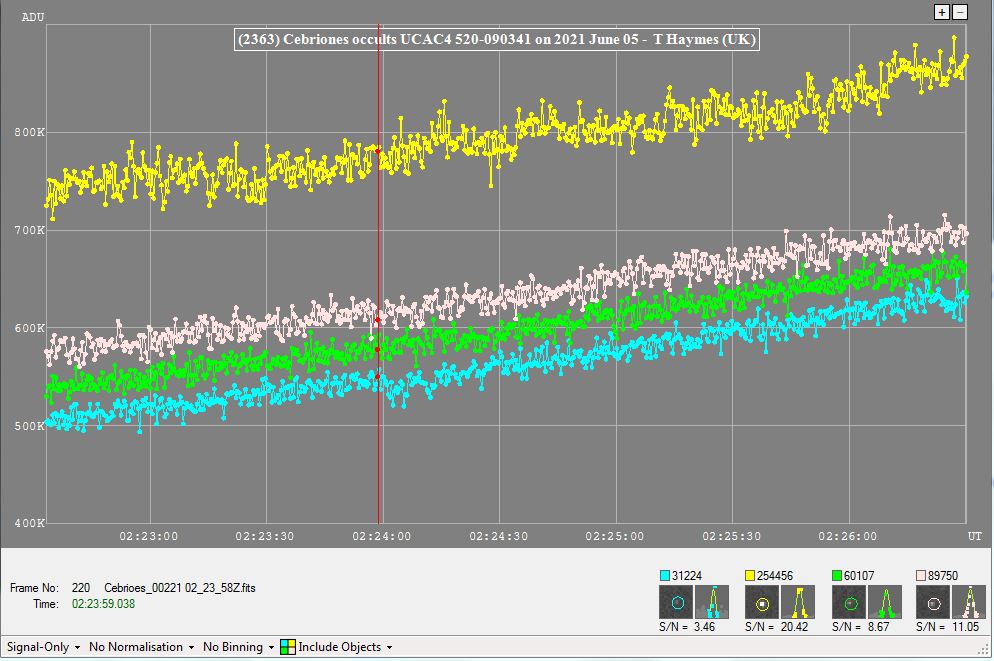The image size is (994, 661).
Task: Open the No Binning dropdown menu
Action: 238,647
